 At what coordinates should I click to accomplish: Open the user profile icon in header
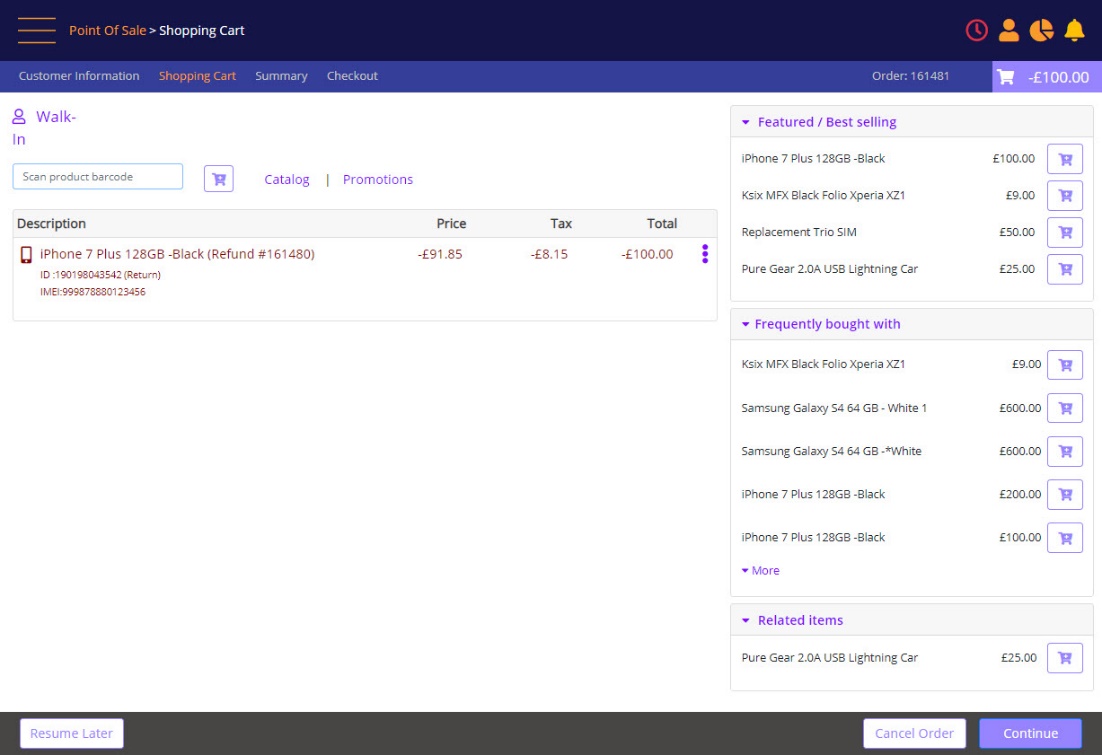coord(1009,30)
